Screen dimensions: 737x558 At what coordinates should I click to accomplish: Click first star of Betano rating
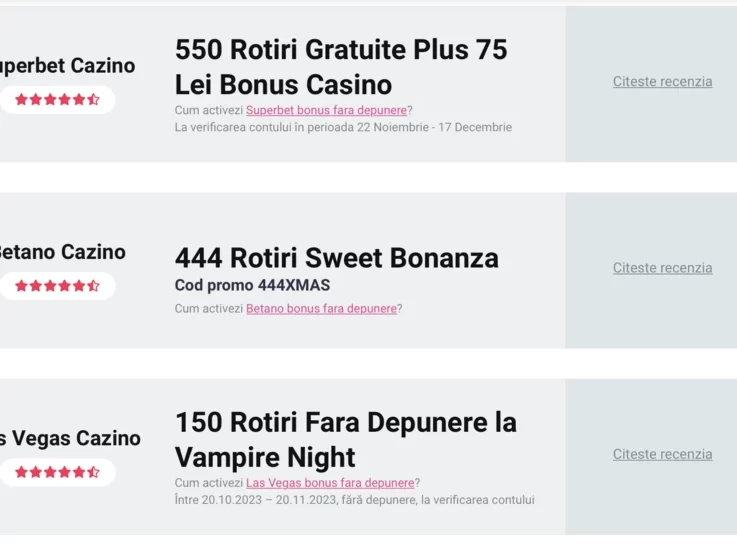(21, 286)
